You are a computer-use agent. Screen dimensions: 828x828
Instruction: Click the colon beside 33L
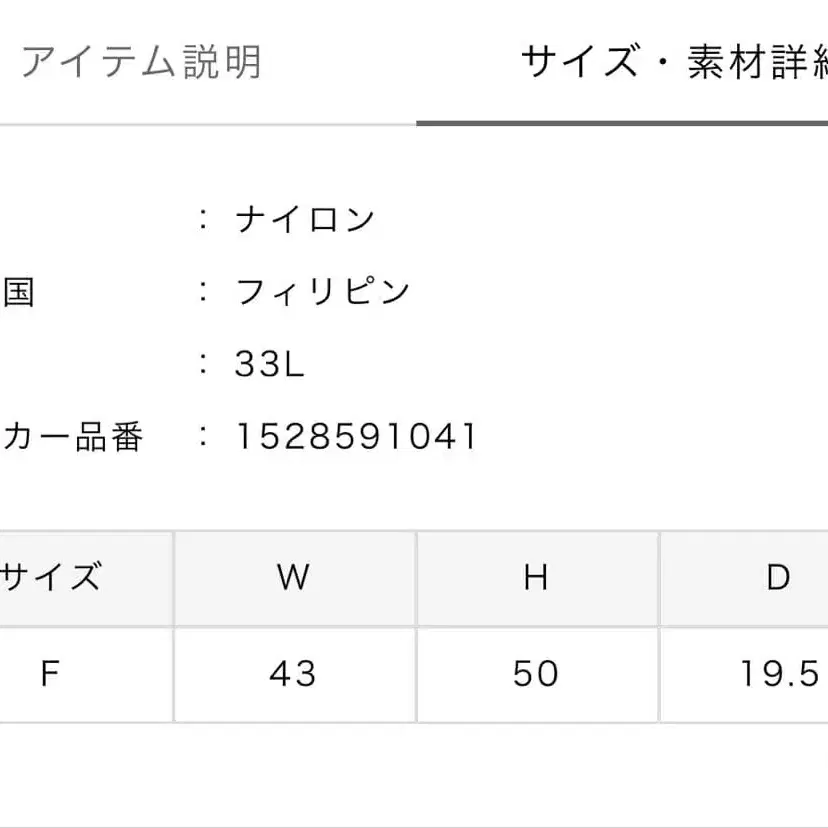click(x=204, y=365)
